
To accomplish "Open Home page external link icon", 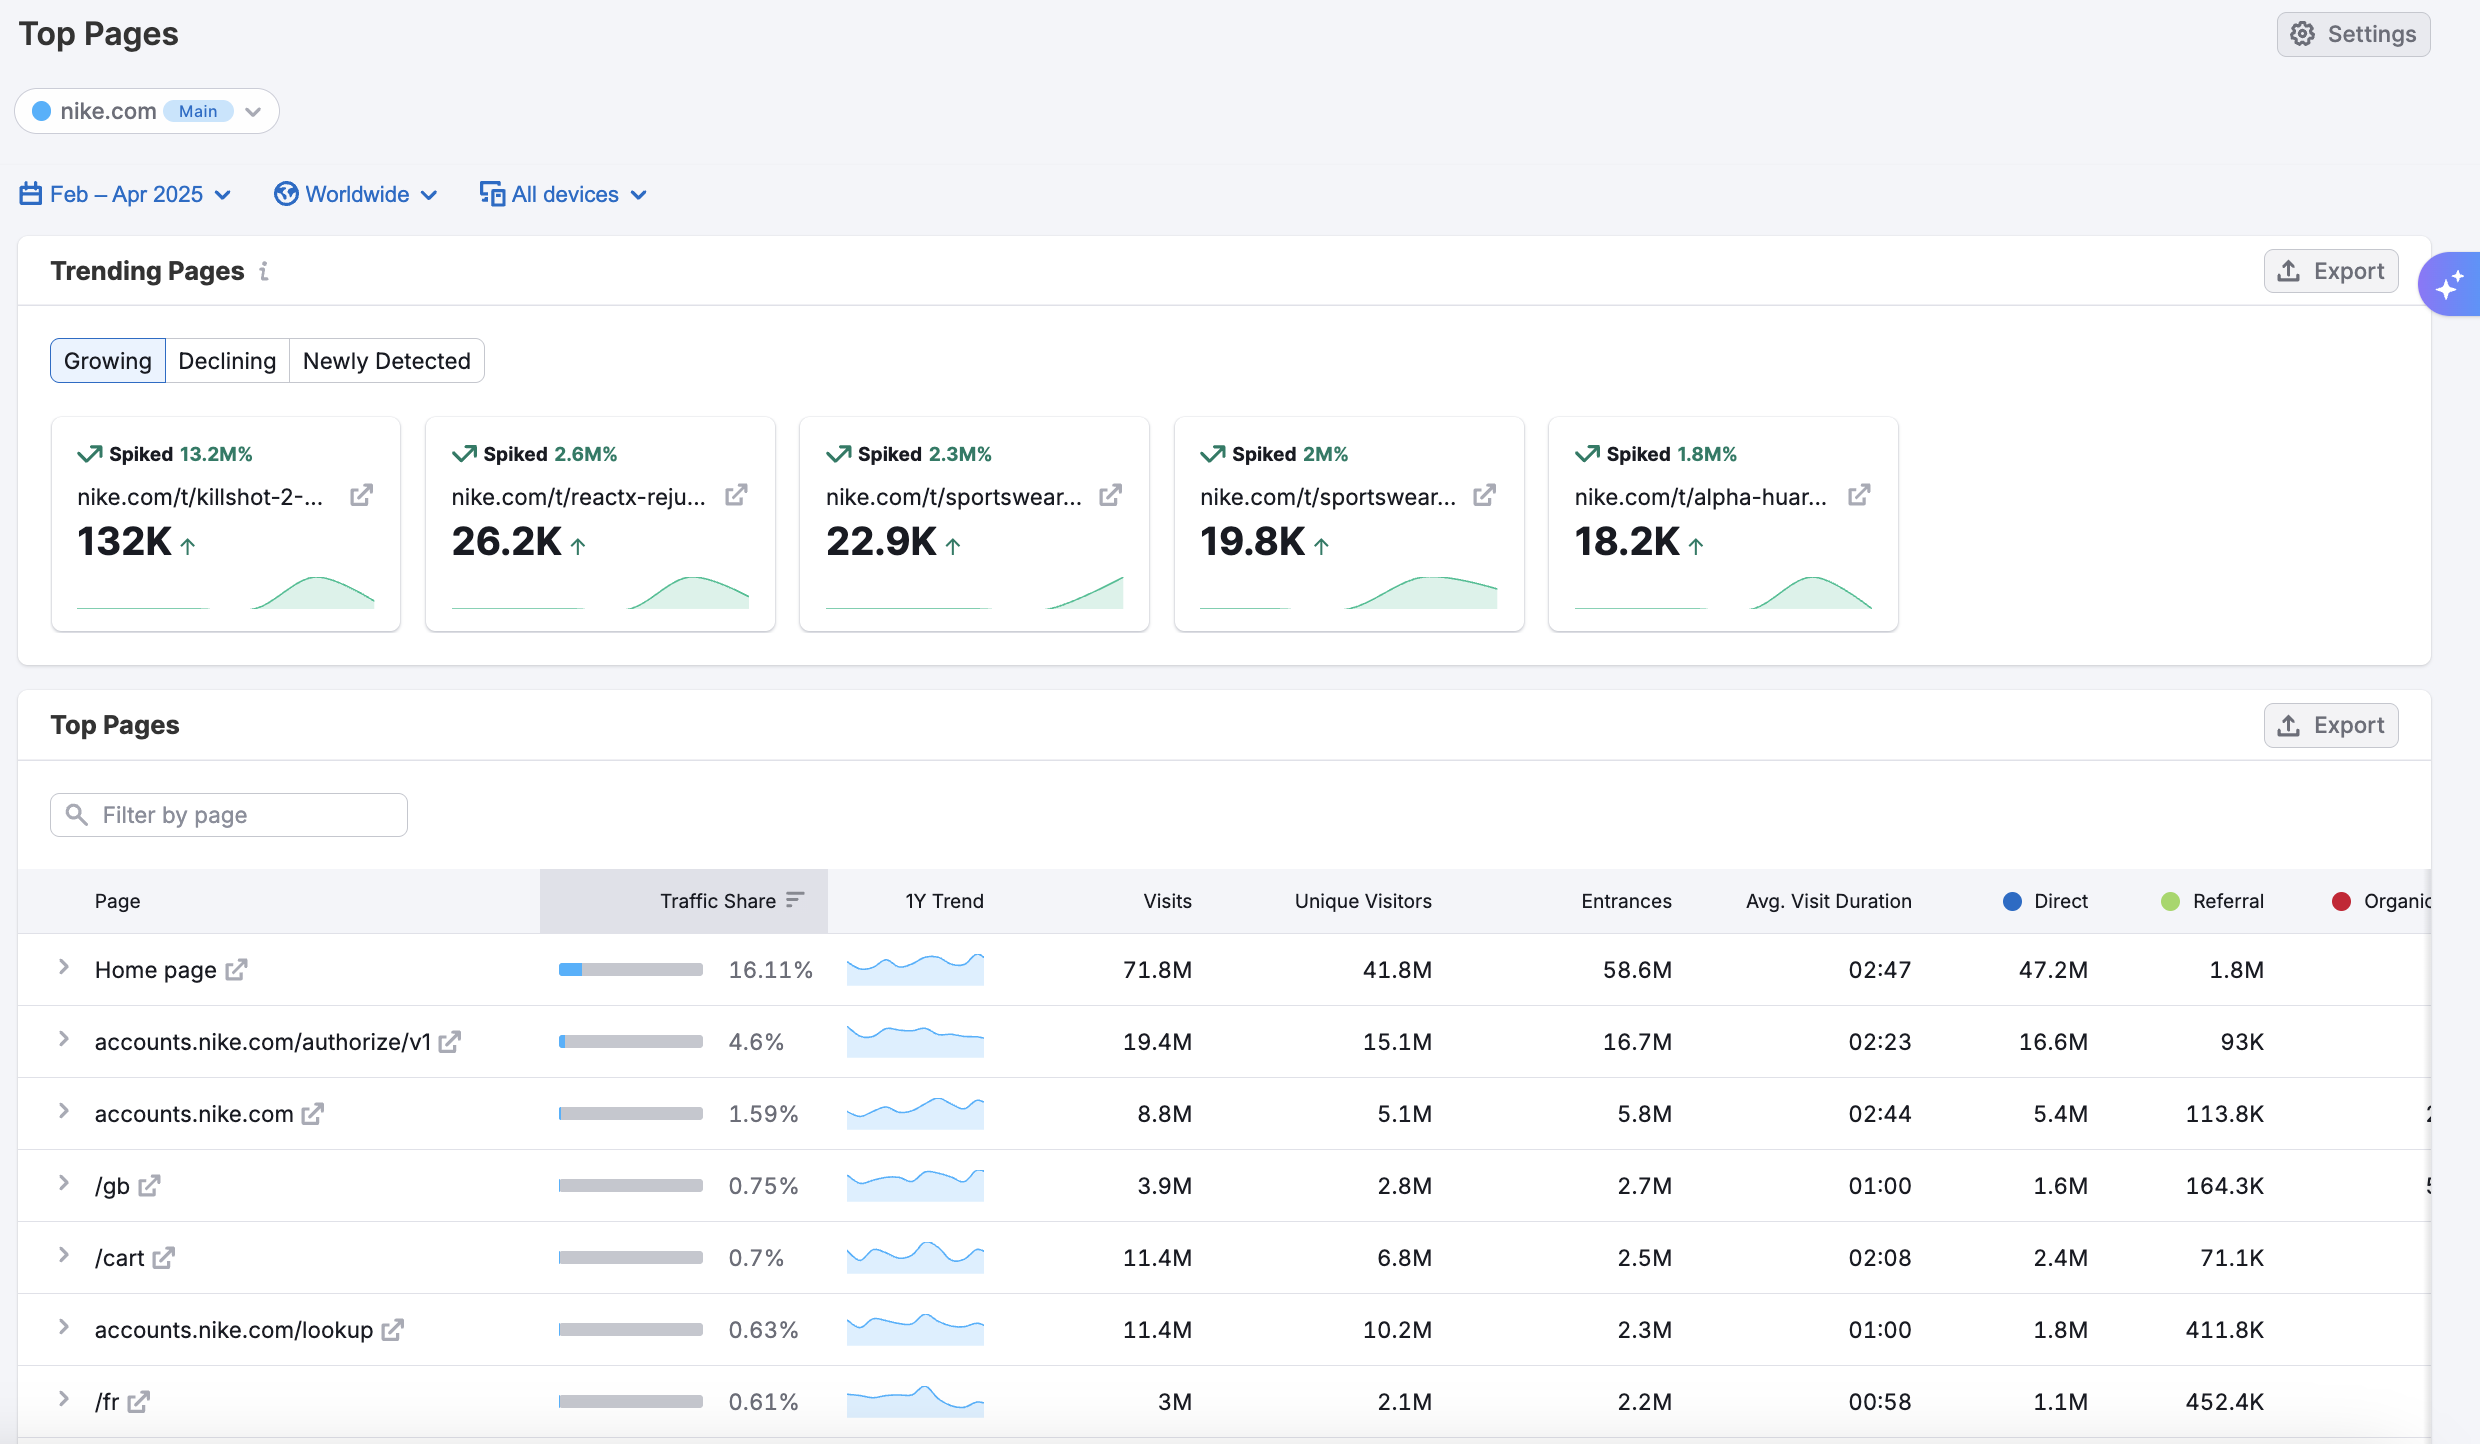I will click(236, 970).
